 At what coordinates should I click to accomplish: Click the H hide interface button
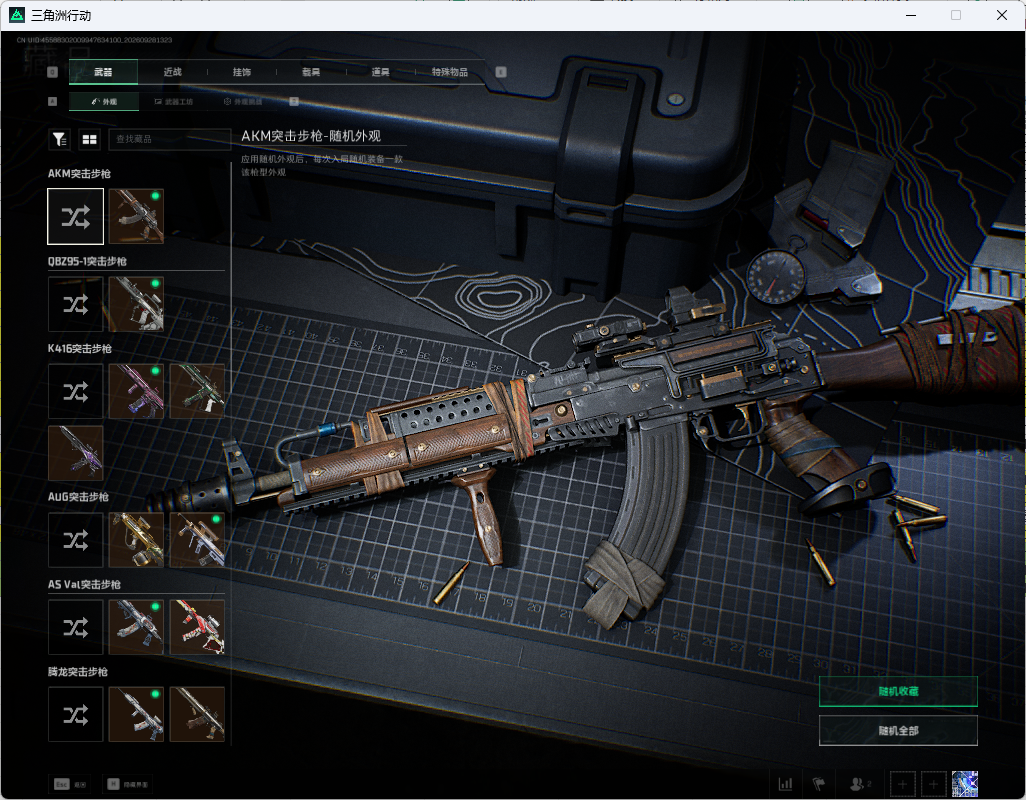click(128, 784)
